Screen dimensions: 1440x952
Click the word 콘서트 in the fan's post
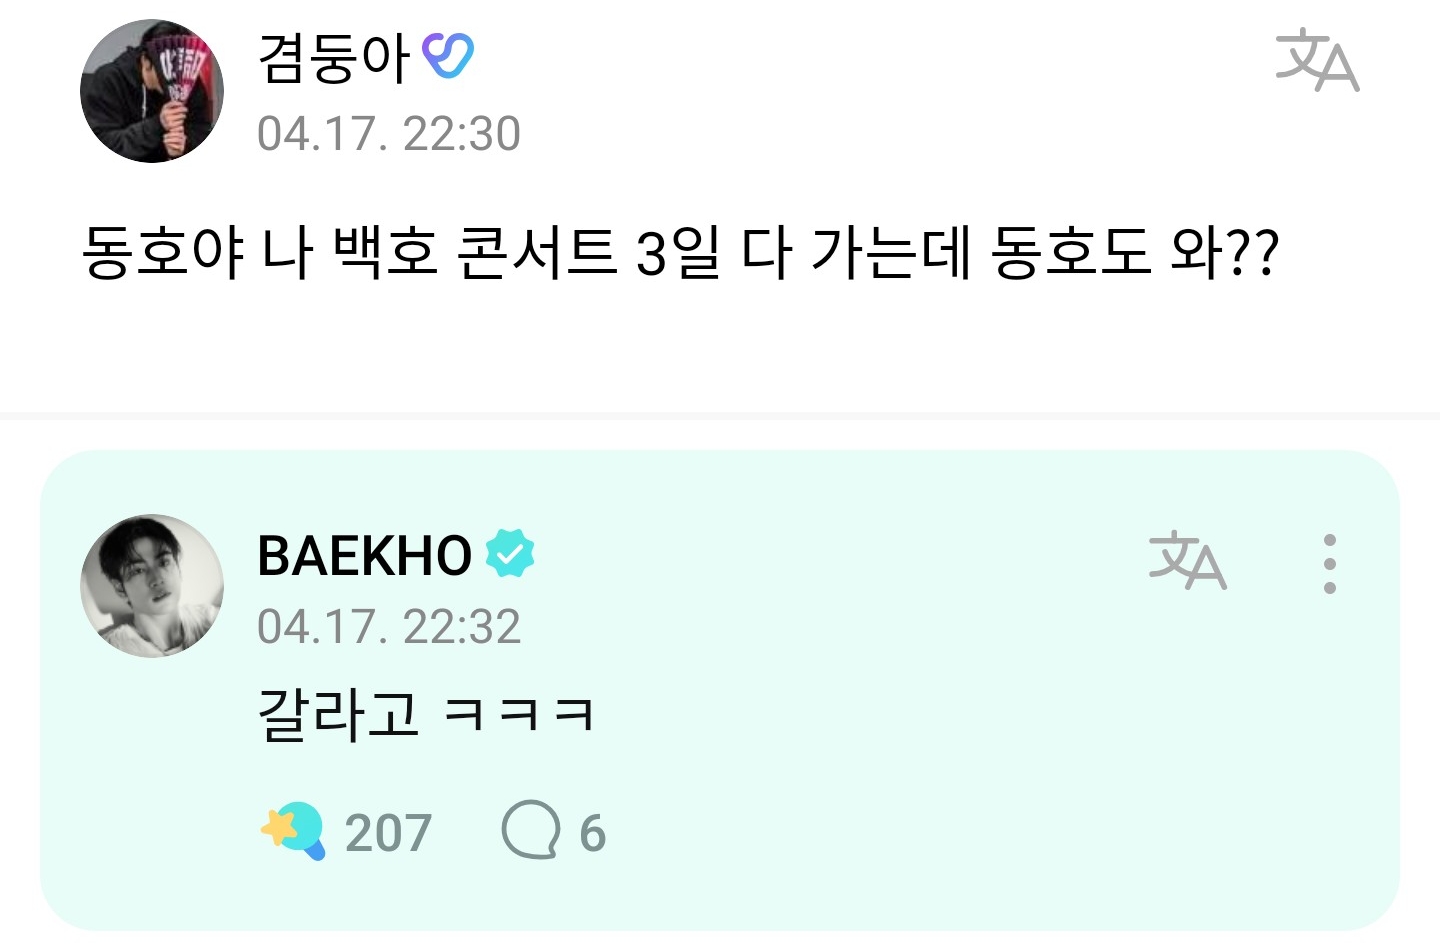tap(535, 252)
